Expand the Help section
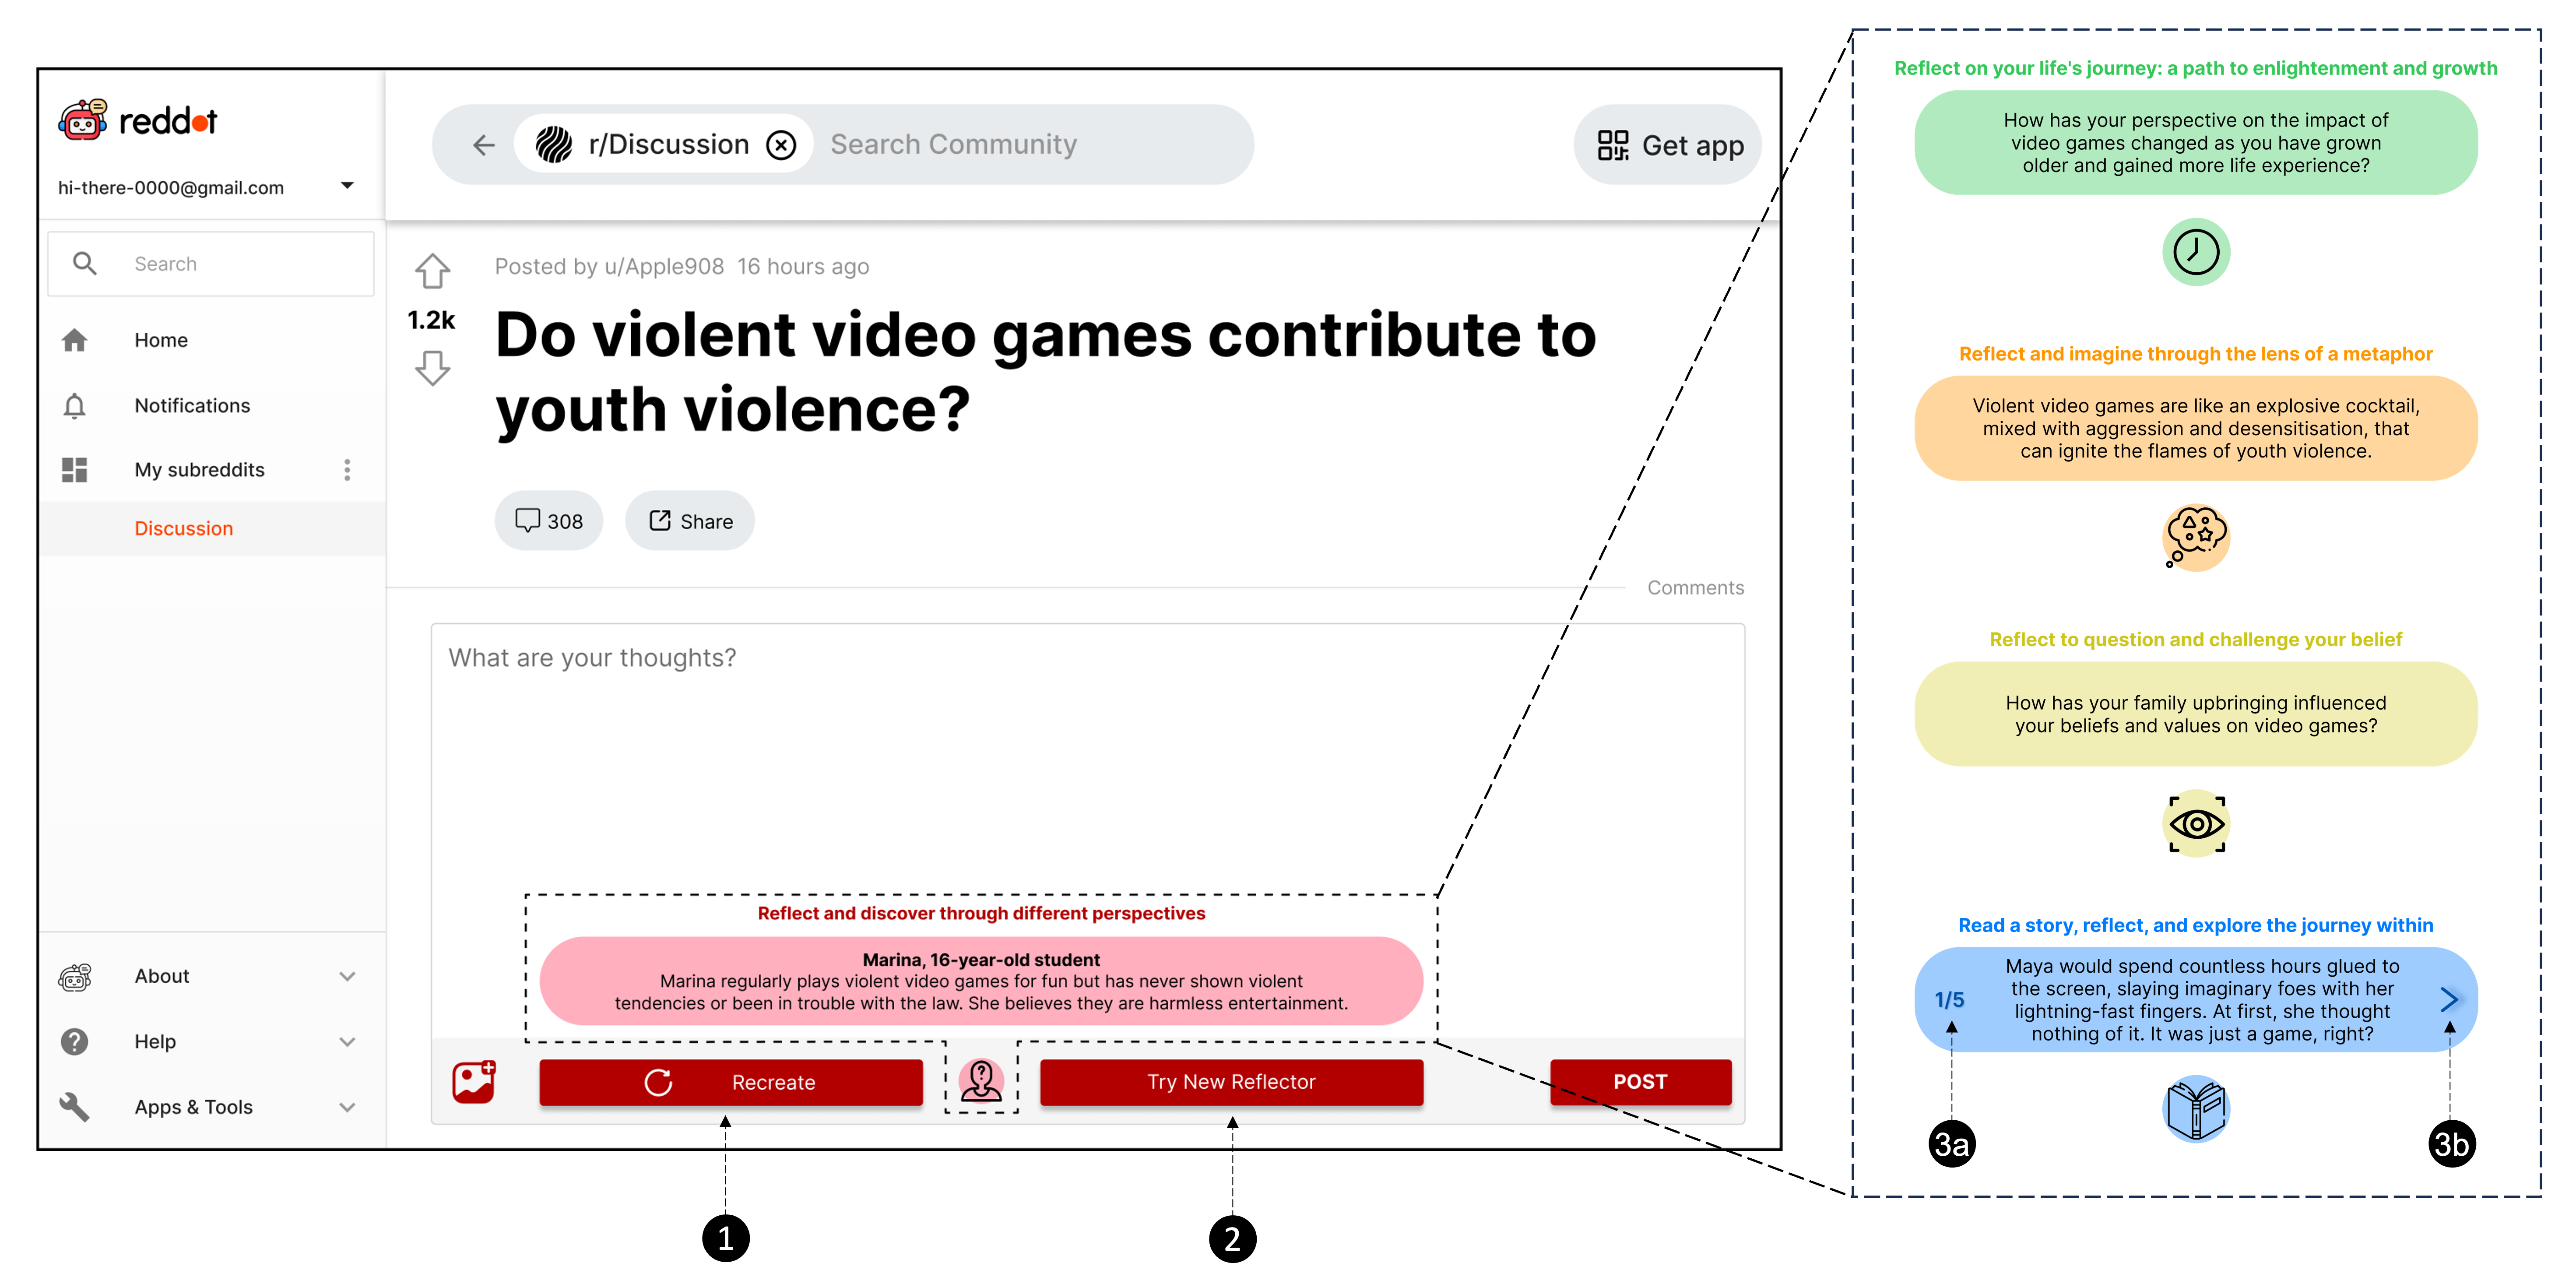 pyautogui.click(x=347, y=1041)
